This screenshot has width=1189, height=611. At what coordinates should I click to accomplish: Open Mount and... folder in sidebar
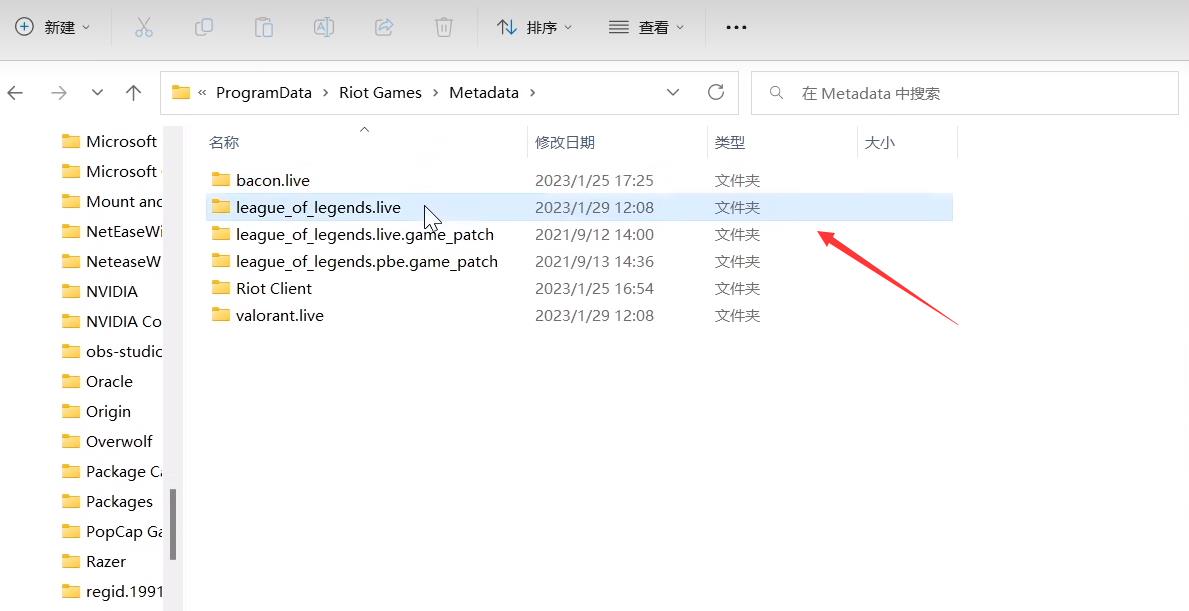(111, 202)
